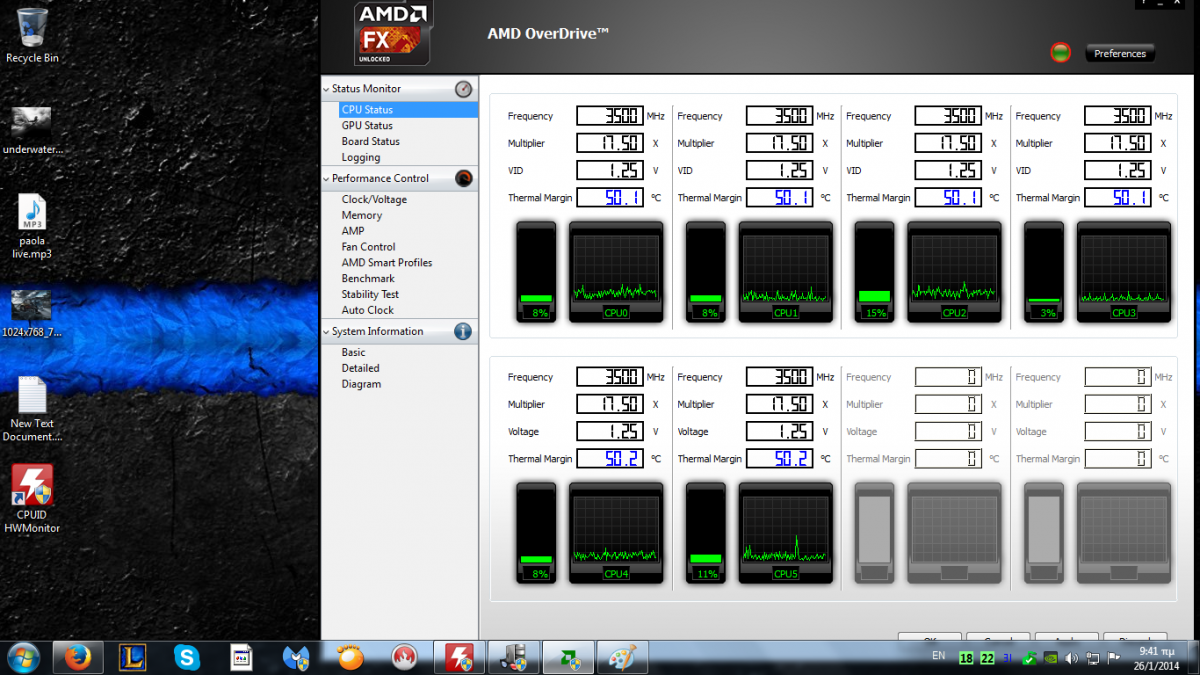Click the Preferences button
The width and height of the screenshot is (1200, 675).
(x=1120, y=53)
